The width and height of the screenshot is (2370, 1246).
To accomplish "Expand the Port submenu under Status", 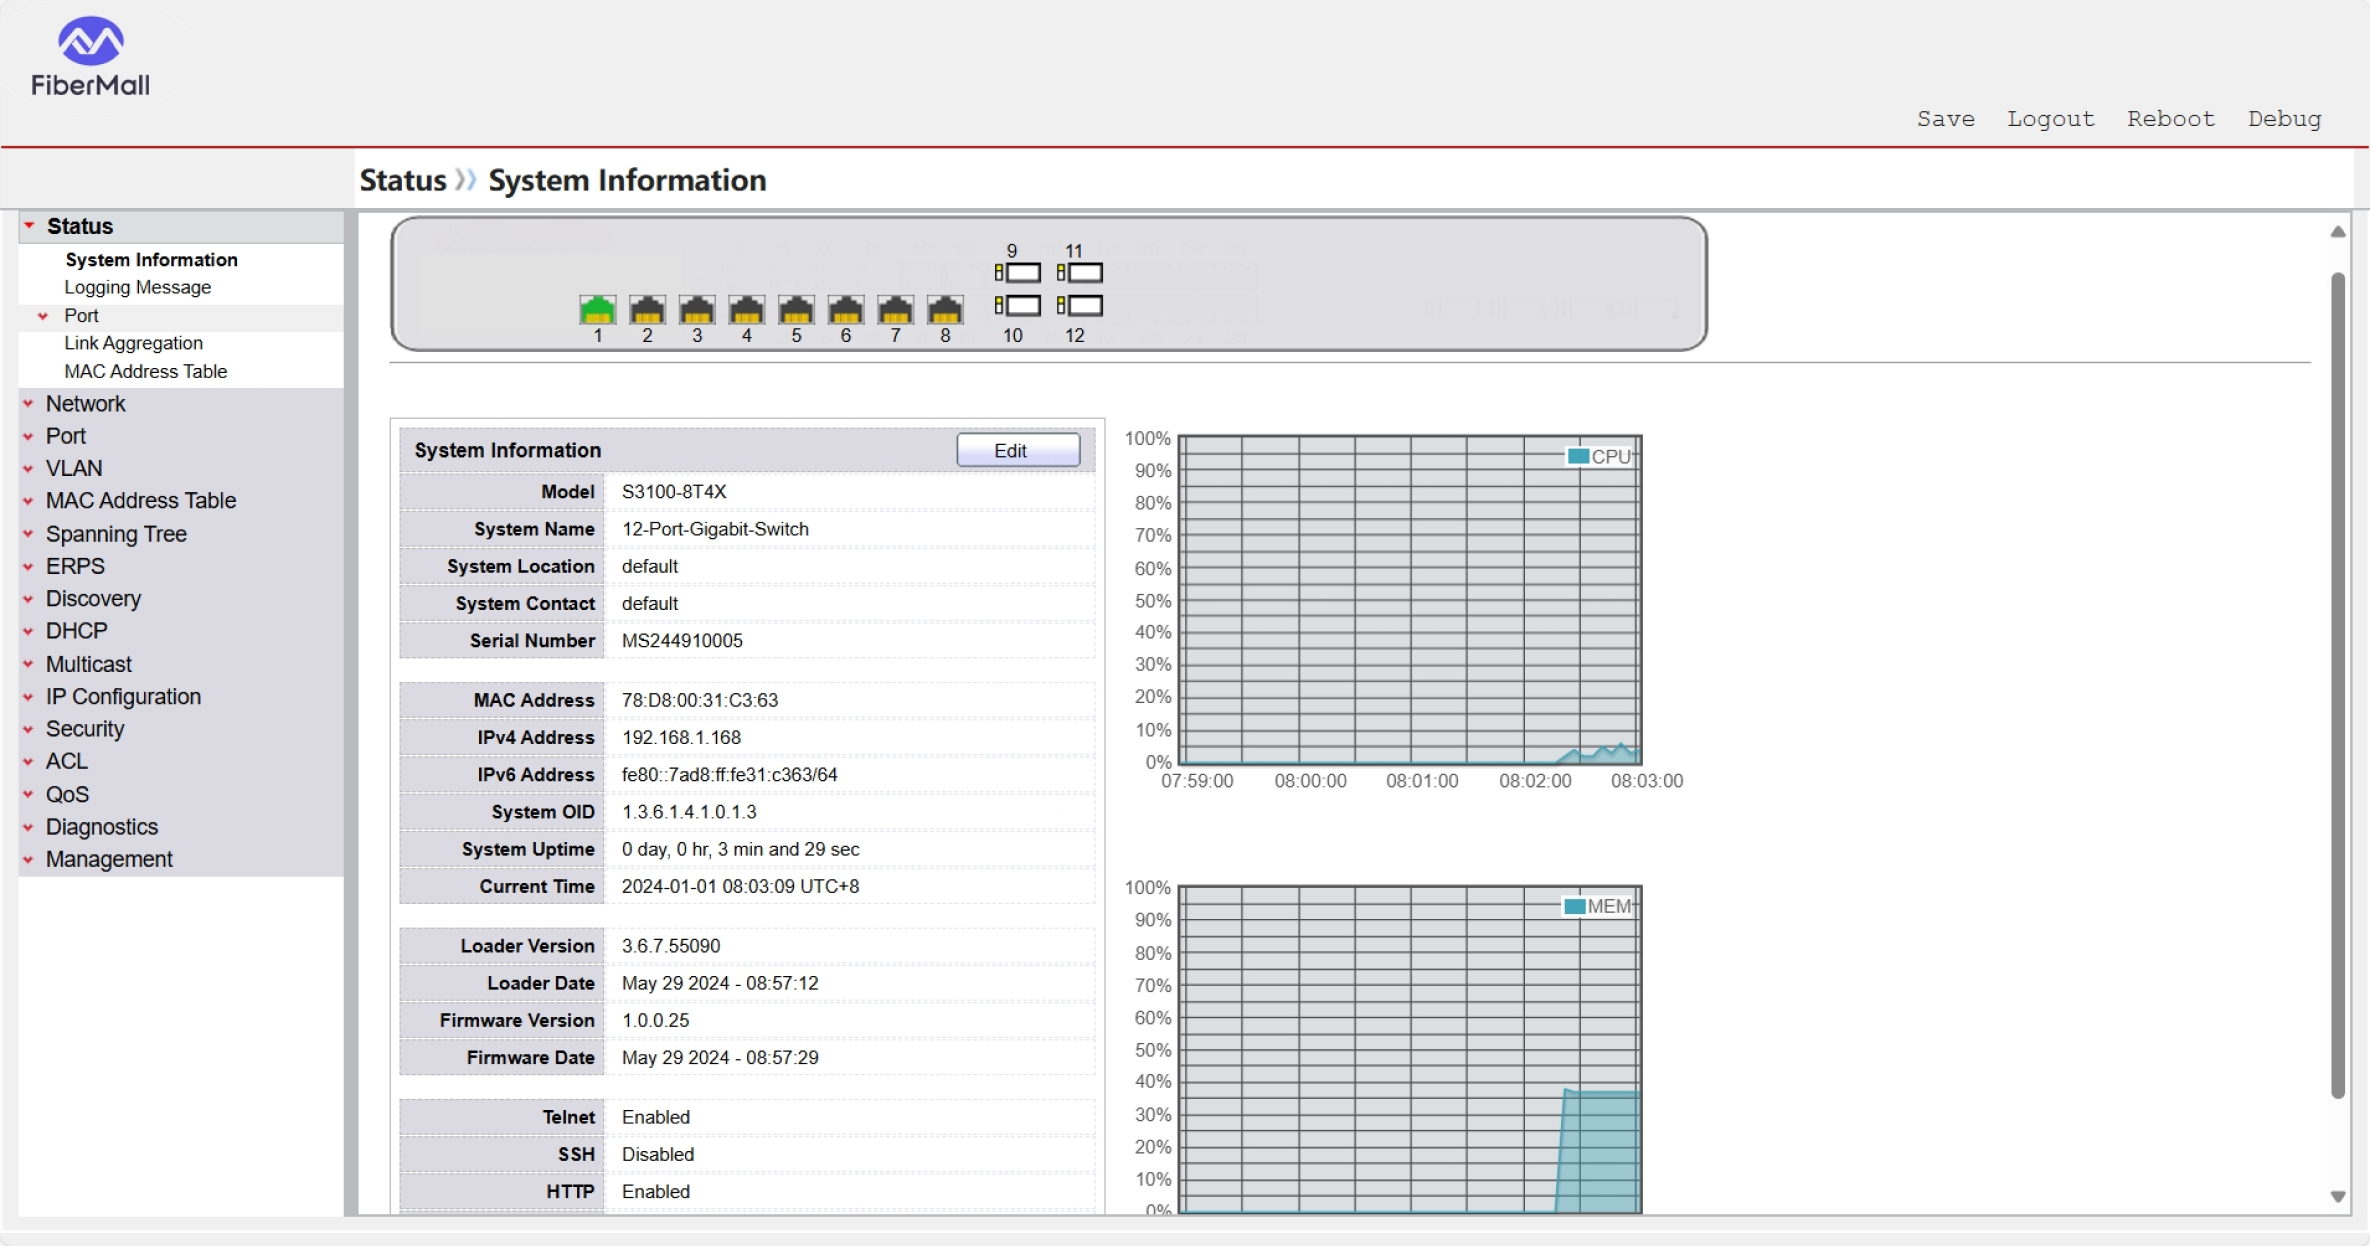I will click(81, 316).
